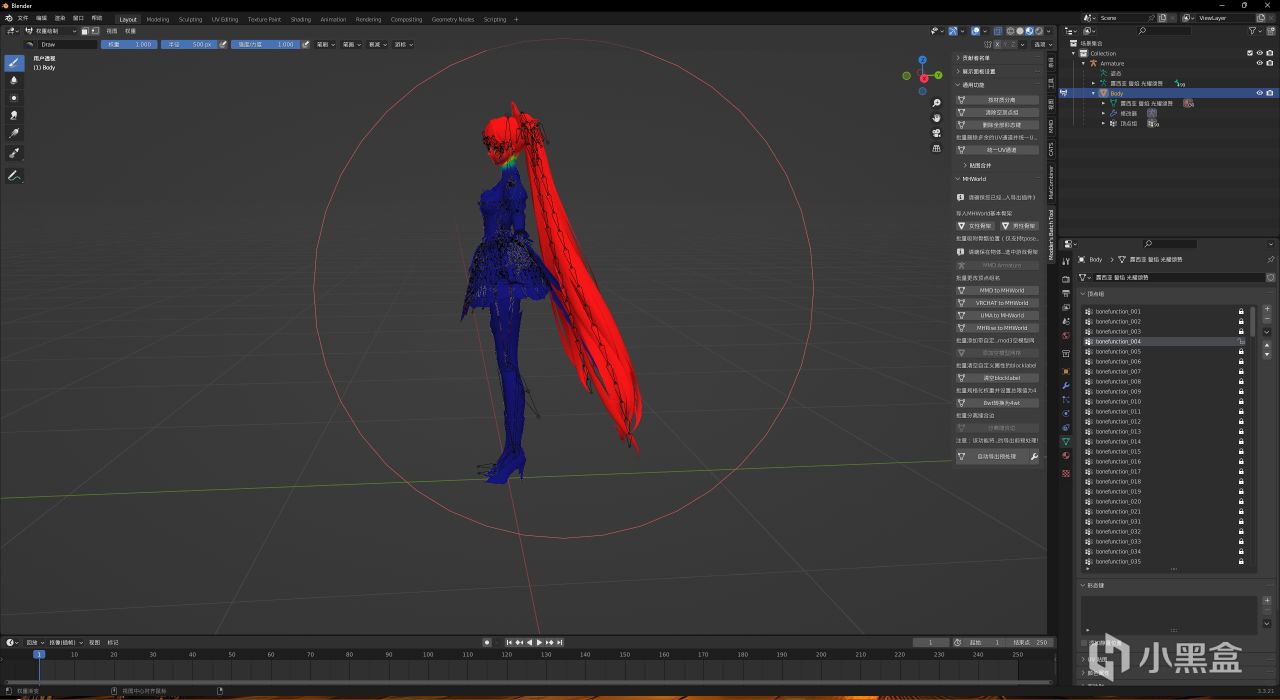Toggle orthographic grid view icon
This screenshot has height=700, width=1280.
(x=936, y=148)
